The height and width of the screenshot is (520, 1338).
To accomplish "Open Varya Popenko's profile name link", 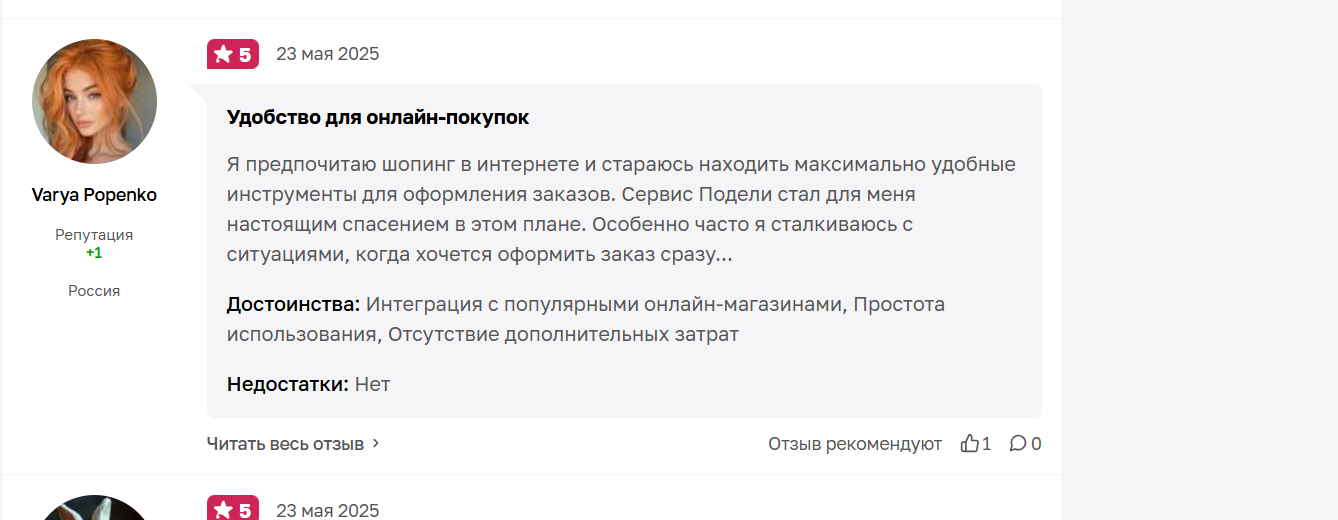I will [94, 195].
